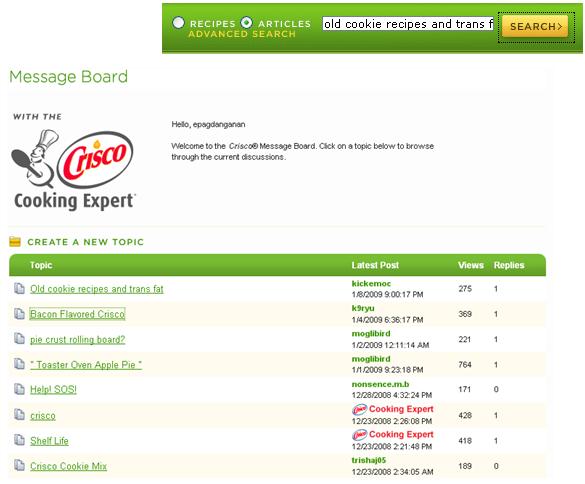585x484 pixels.
Task: Open the Shelf Life topic
Action: [x=49, y=441]
